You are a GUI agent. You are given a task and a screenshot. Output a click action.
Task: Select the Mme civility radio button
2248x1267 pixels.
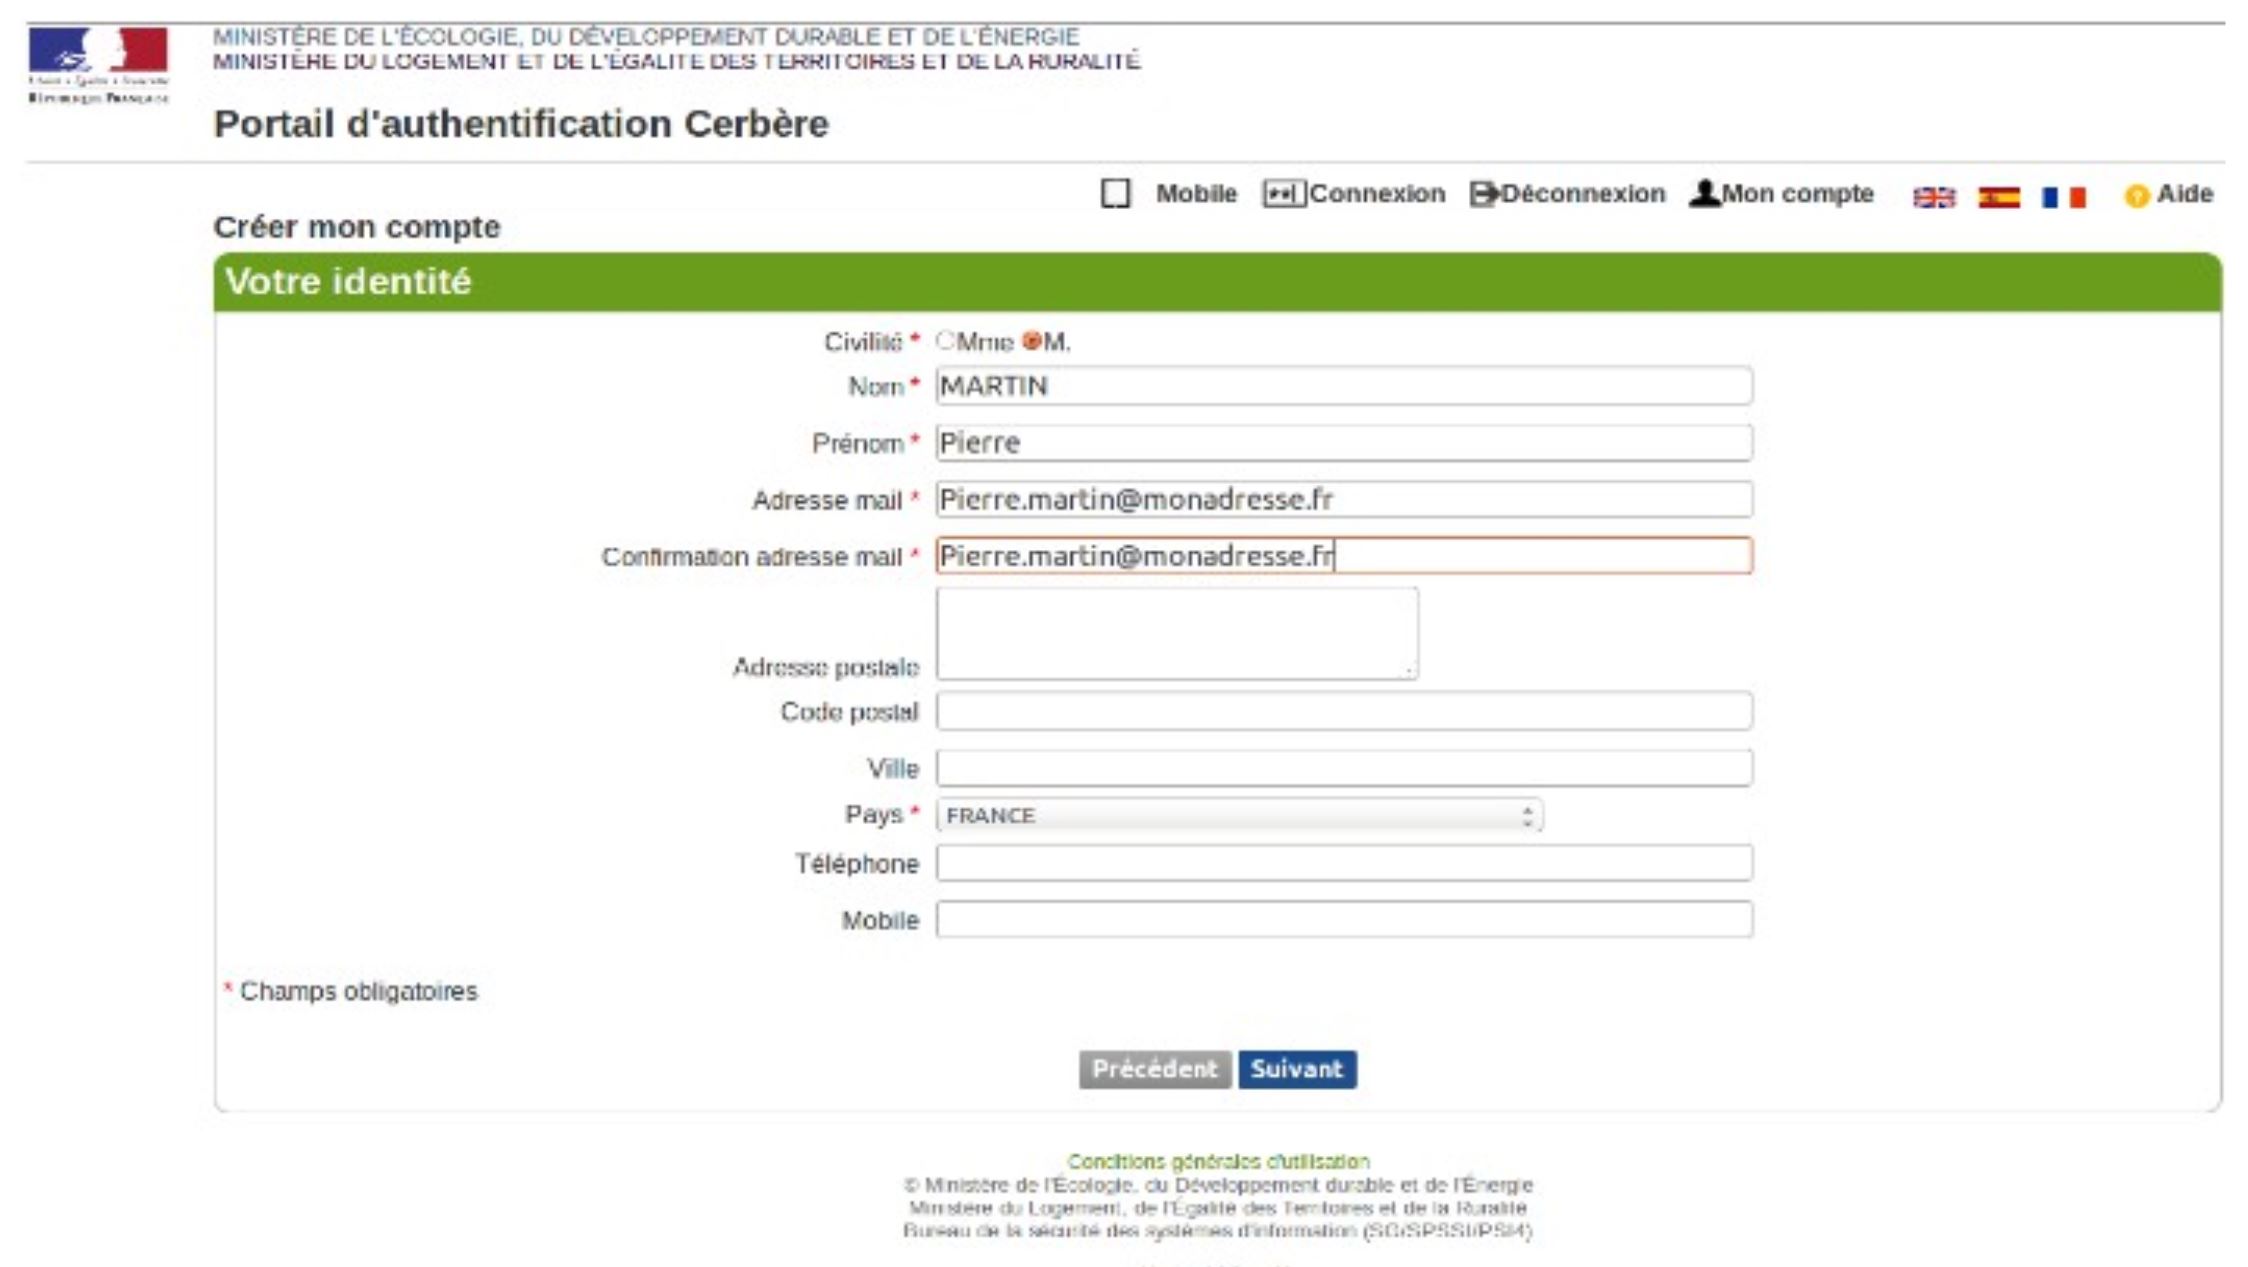tap(945, 341)
